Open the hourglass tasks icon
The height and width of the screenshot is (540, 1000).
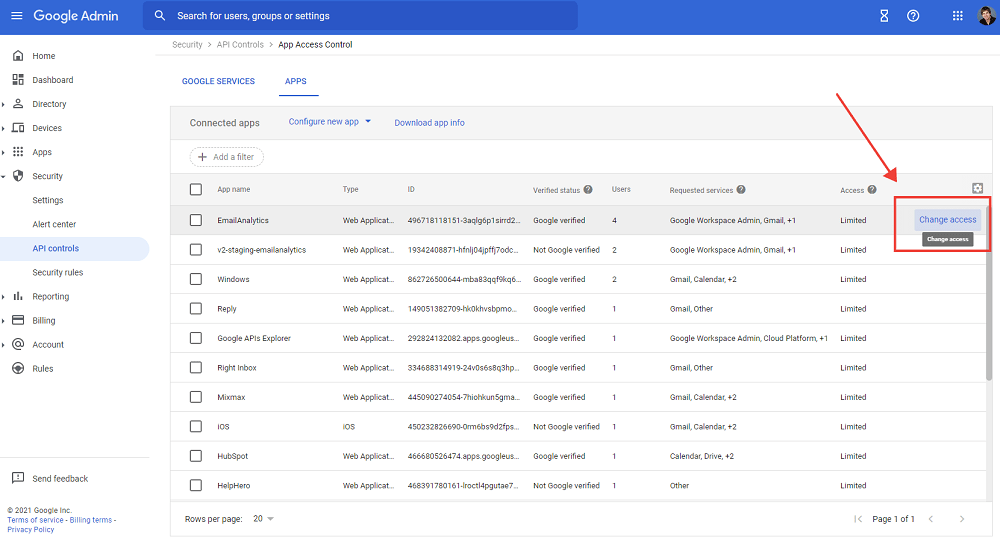pos(884,16)
